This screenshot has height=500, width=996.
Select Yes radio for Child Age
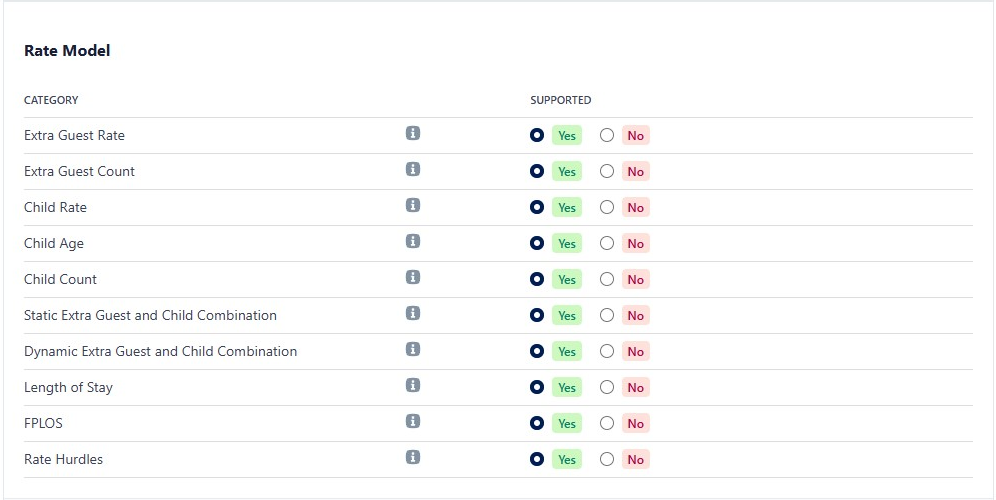pyautogui.click(x=537, y=243)
